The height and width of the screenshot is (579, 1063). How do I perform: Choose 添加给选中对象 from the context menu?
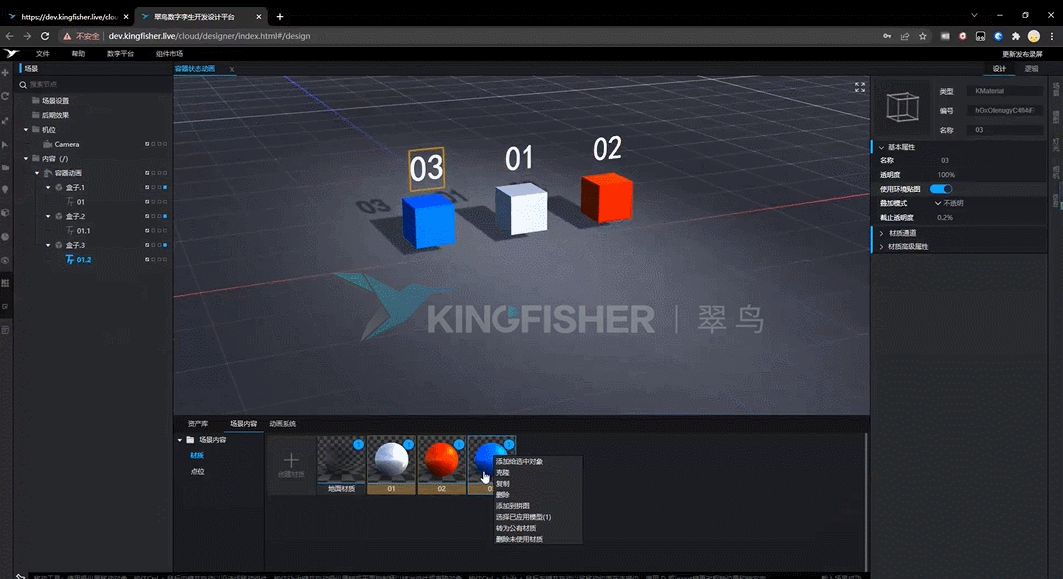(519, 462)
